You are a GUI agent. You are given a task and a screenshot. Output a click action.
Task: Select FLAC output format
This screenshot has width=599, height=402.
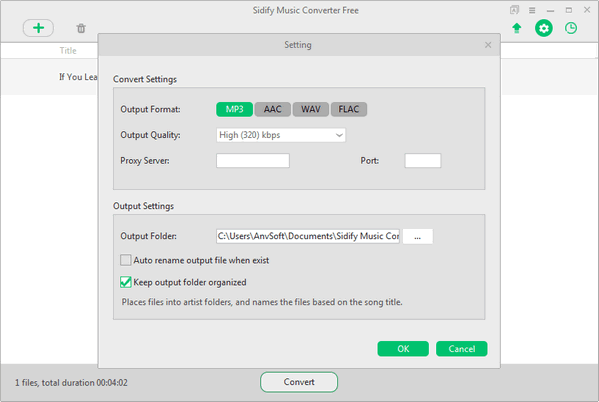[x=349, y=109]
